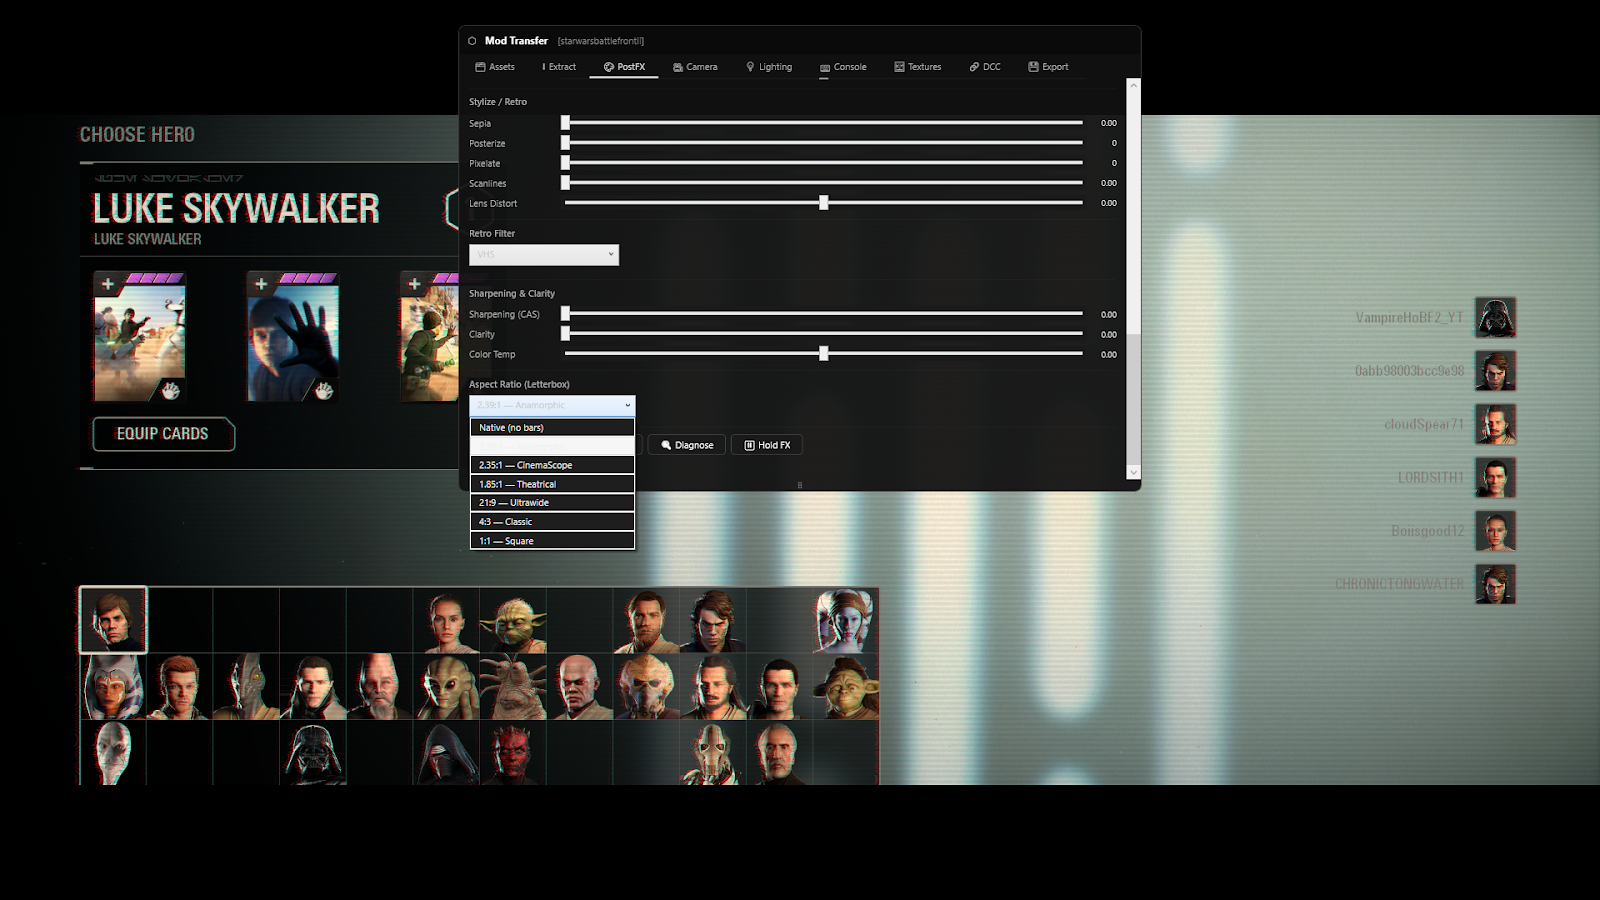This screenshot has height=900, width=1600.
Task: Collapse the Aspect Ratio dropdown
Action: tap(551, 405)
